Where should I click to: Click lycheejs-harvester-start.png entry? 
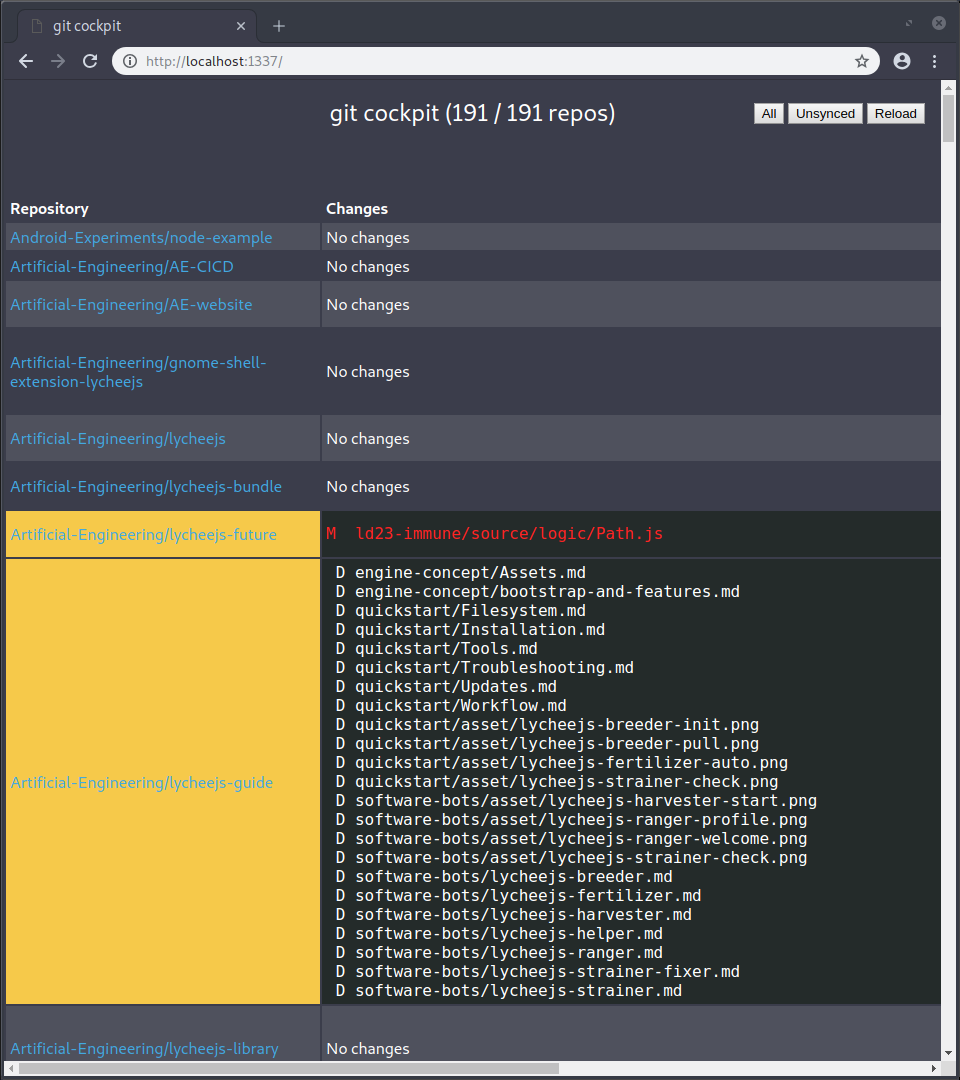[x=586, y=801]
